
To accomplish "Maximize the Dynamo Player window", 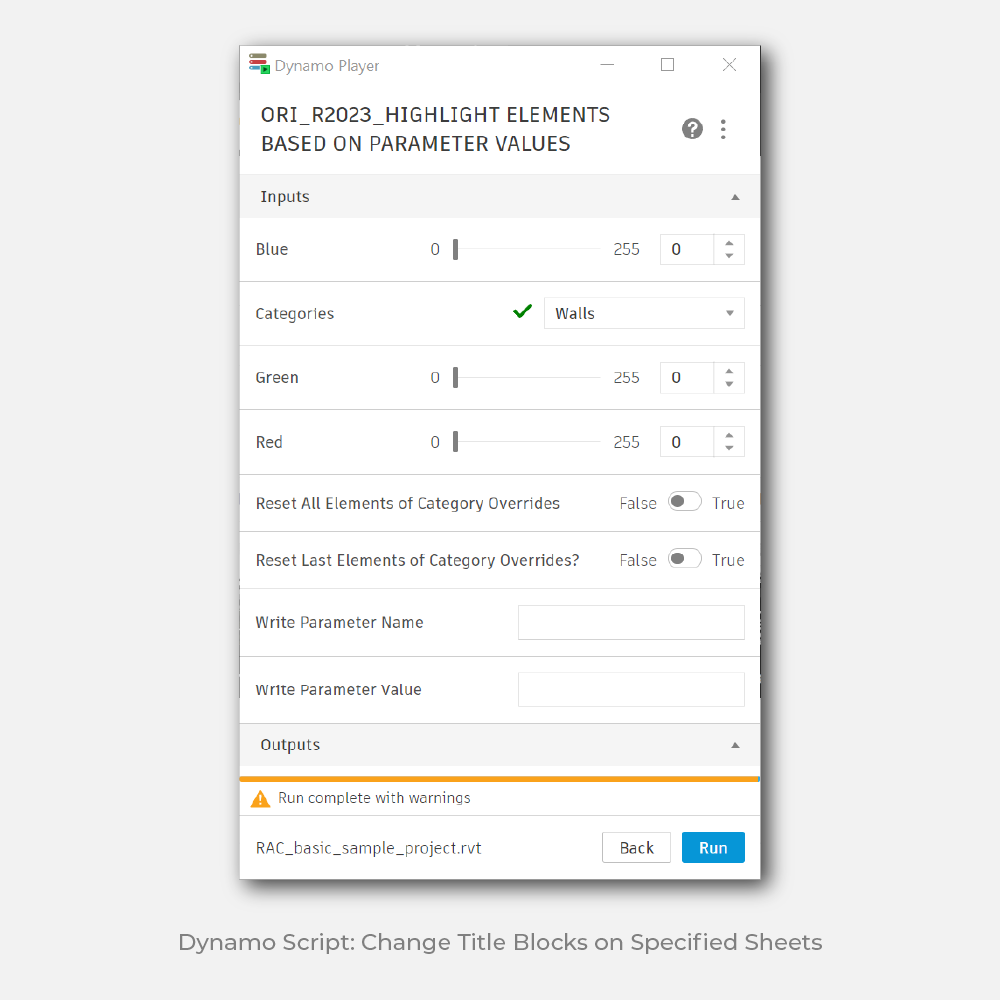I will coord(667,64).
